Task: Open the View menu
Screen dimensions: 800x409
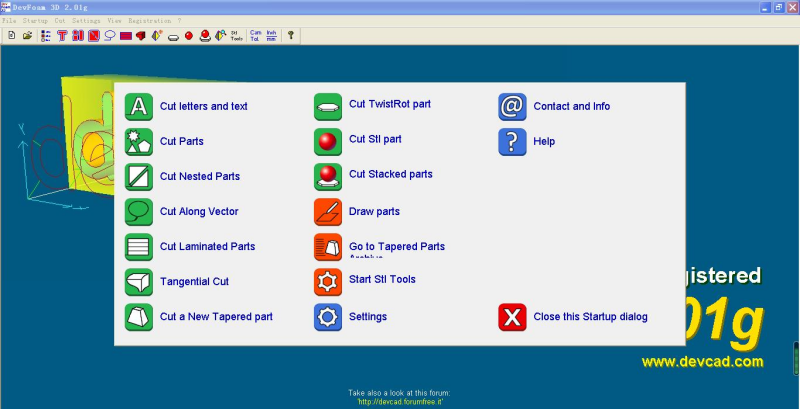Action: point(114,21)
